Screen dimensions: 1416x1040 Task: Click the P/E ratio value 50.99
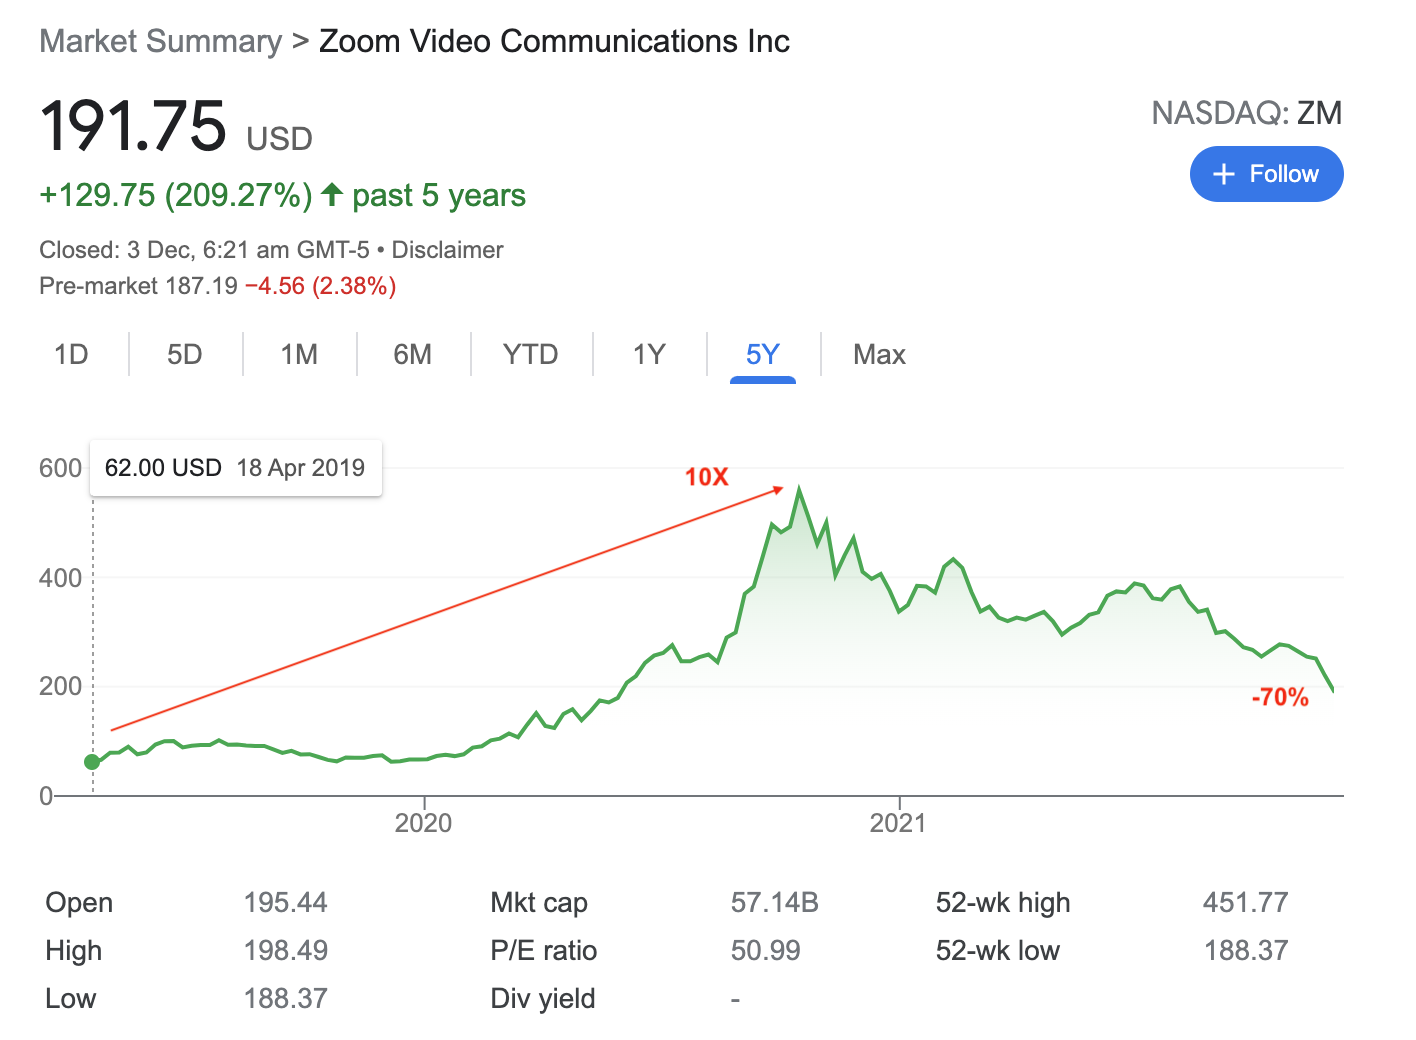pyautogui.click(x=766, y=950)
